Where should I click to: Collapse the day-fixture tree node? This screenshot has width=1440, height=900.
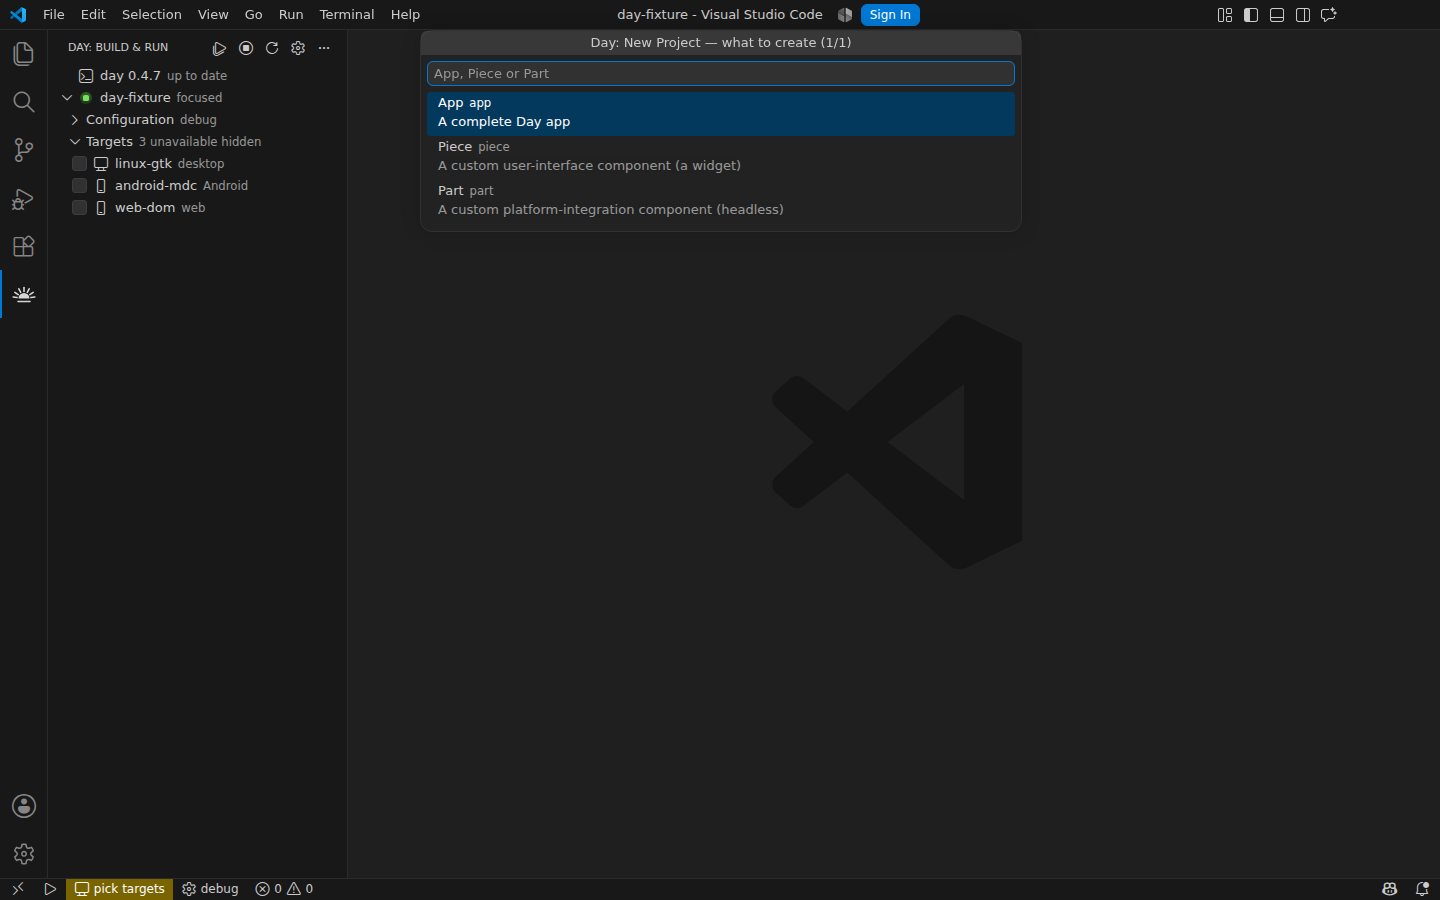tap(67, 98)
